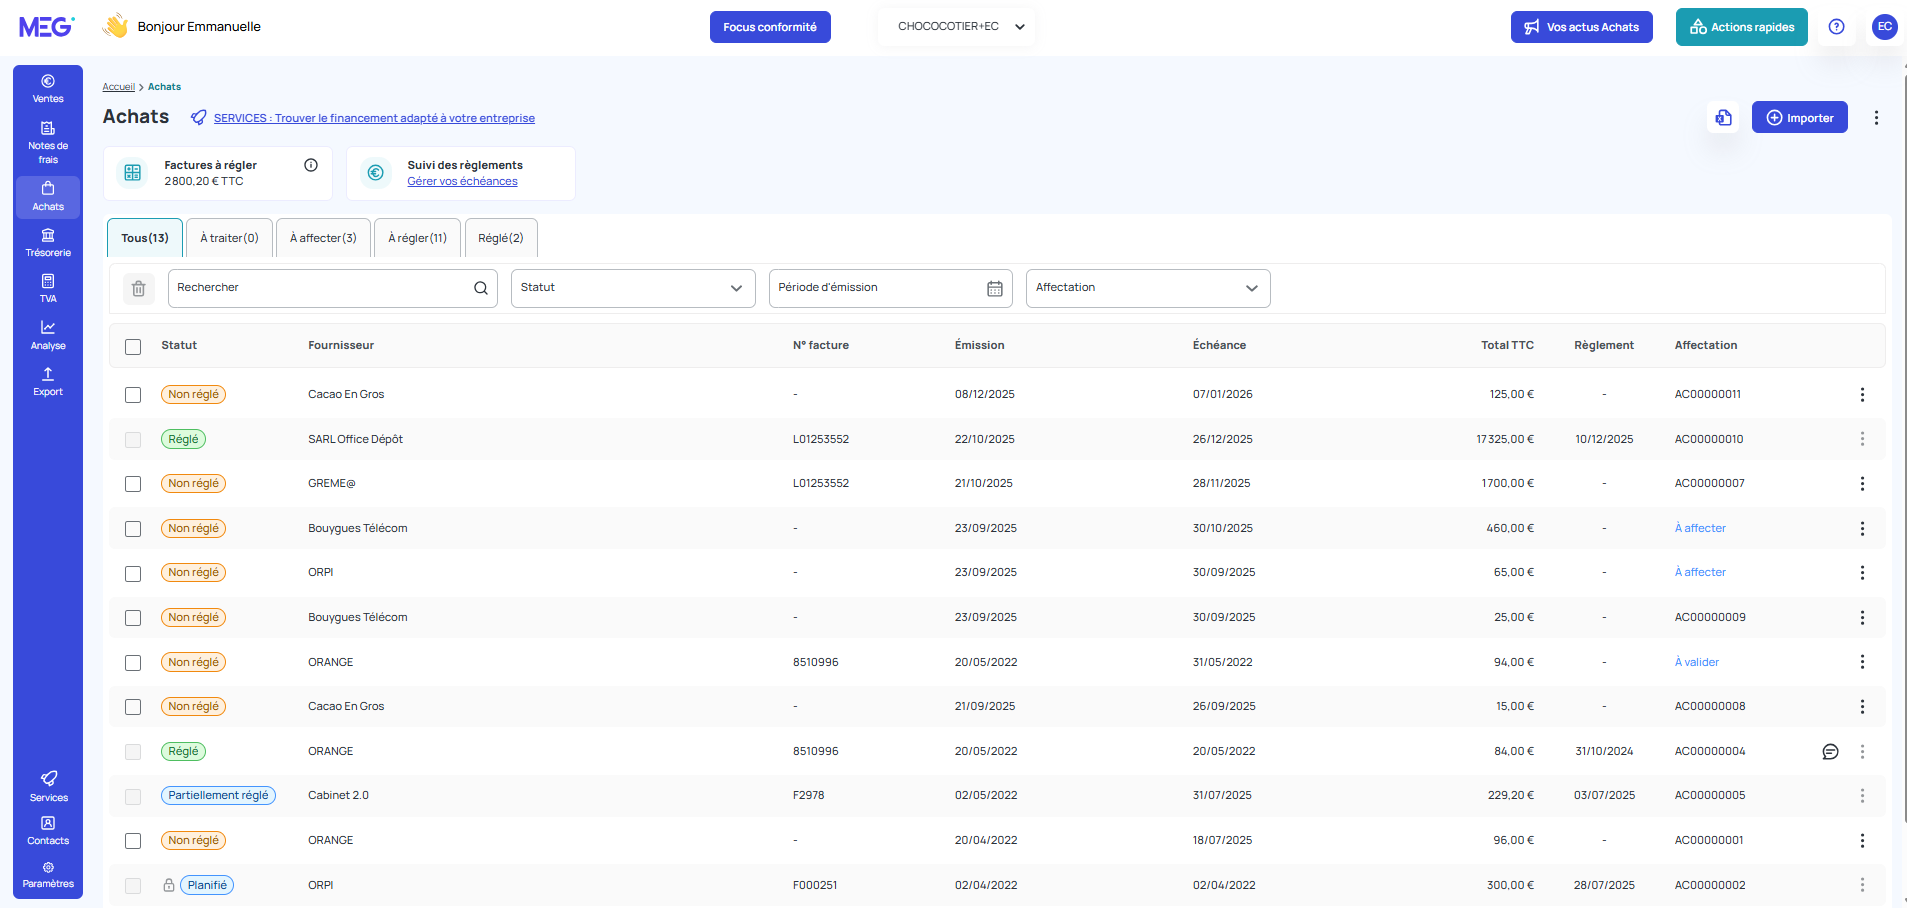The image size is (1907, 908).
Task: Open Paramètres in the sidebar
Action: point(48,874)
